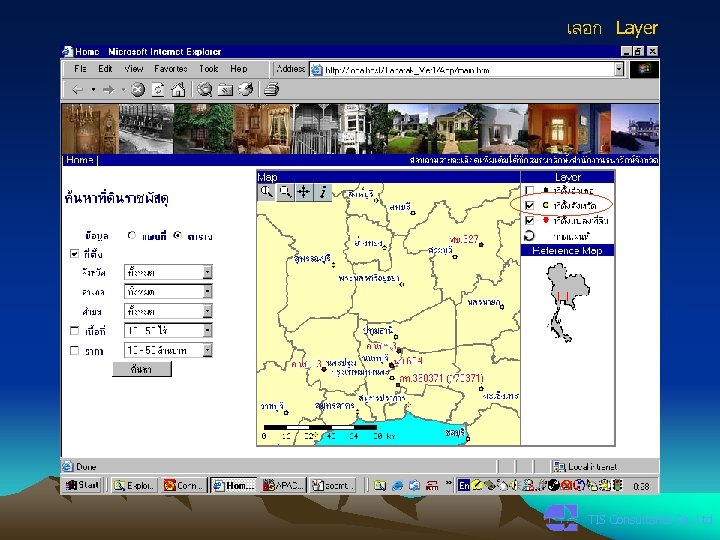The image size is (720, 540).
Task: Click the Address bar URL field
Action: click(468, 70)
